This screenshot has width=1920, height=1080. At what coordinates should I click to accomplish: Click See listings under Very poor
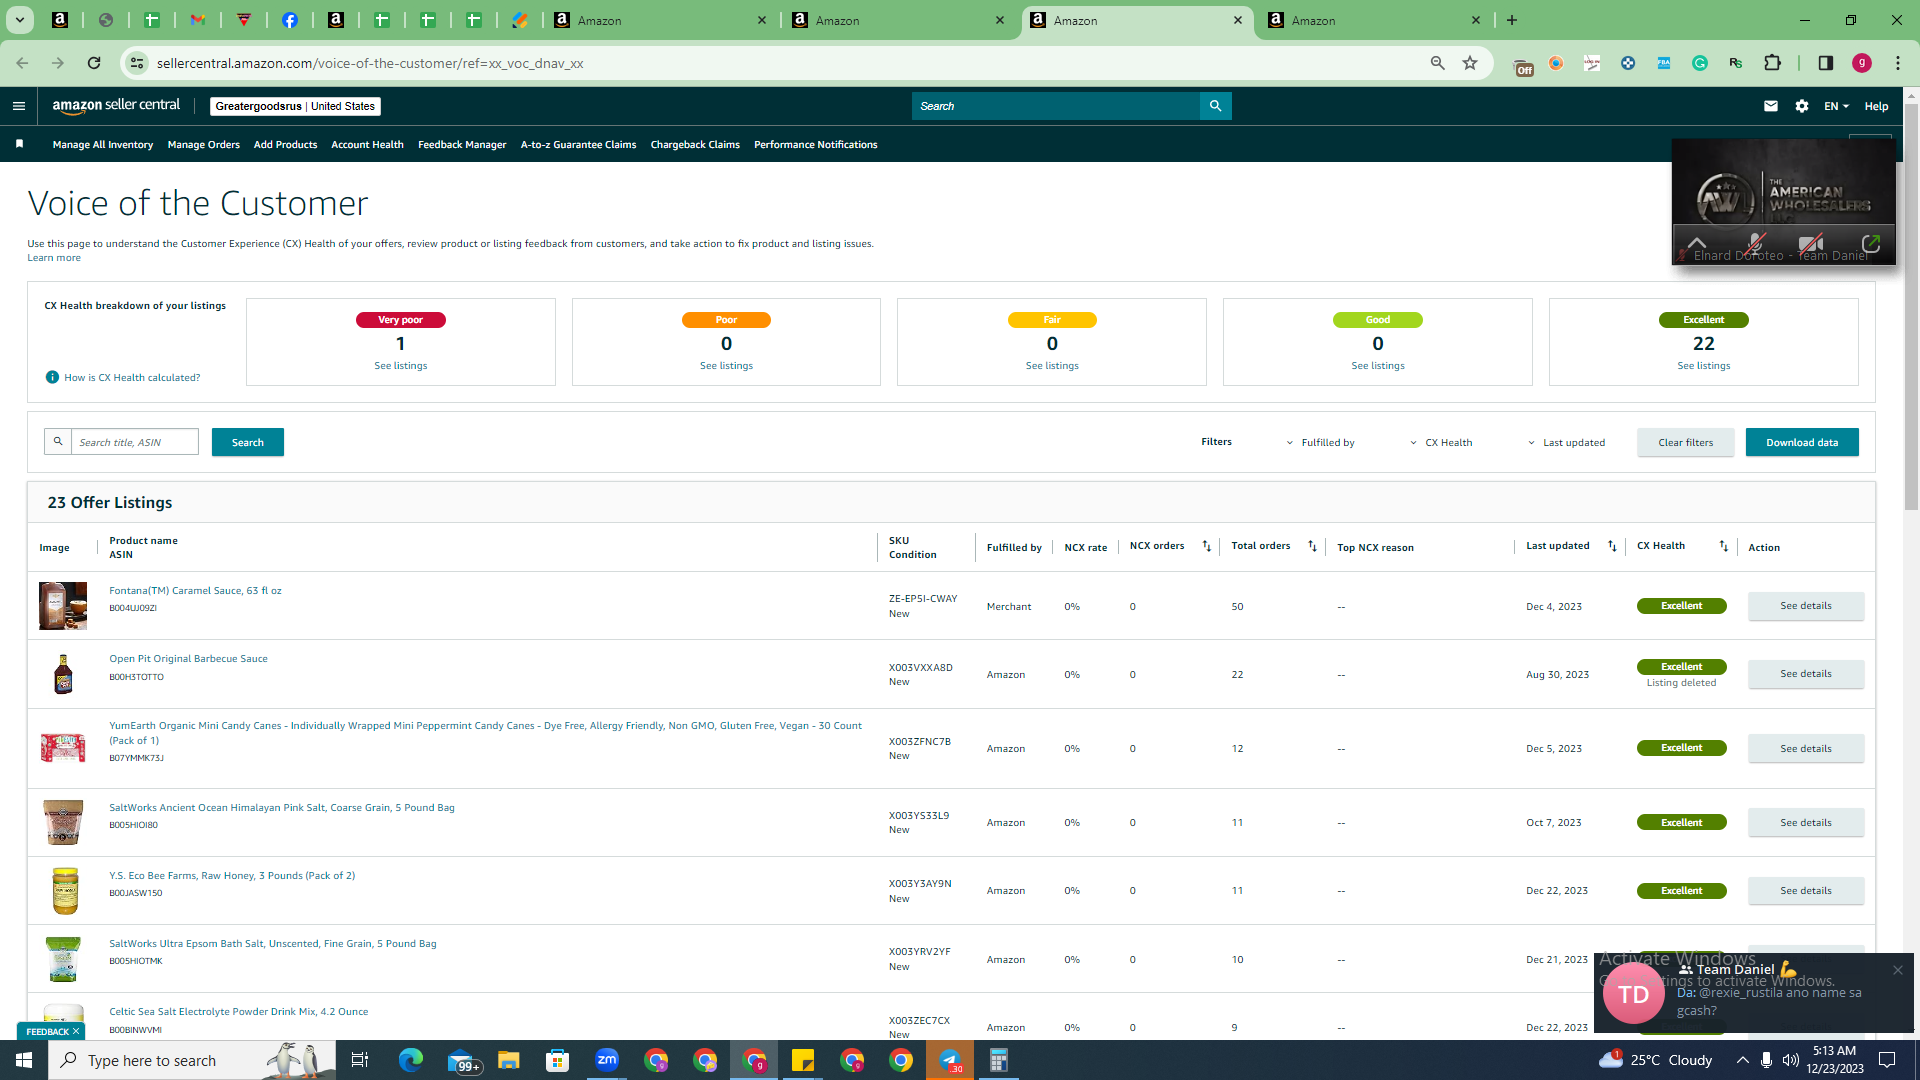(x=401, y=366)
